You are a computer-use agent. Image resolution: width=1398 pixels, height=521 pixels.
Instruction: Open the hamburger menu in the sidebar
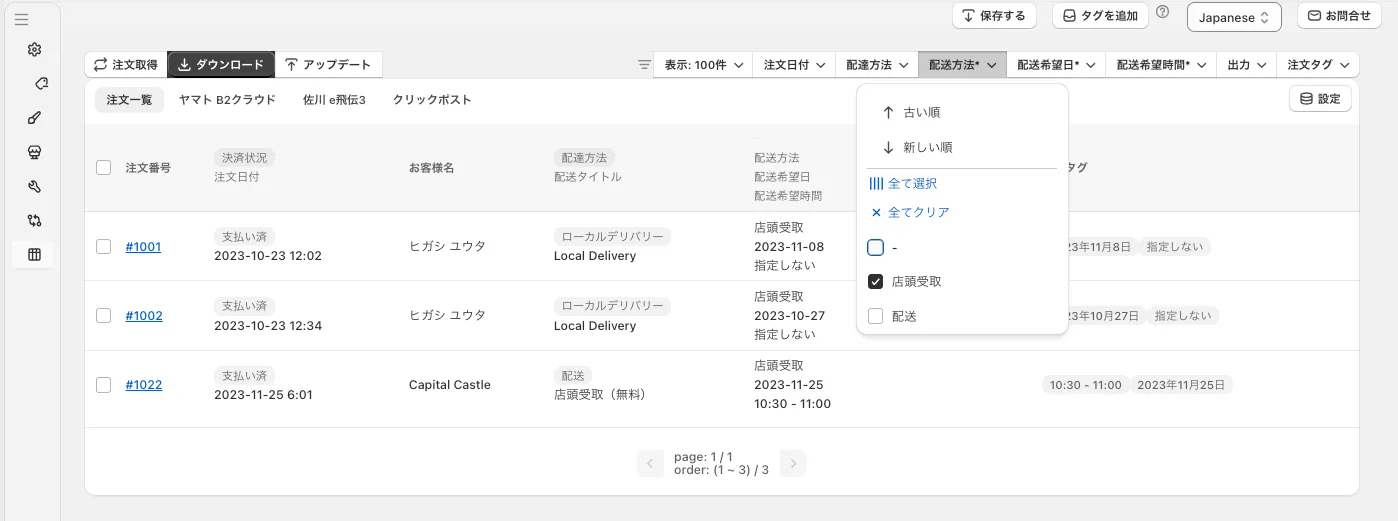pos(21,19)
